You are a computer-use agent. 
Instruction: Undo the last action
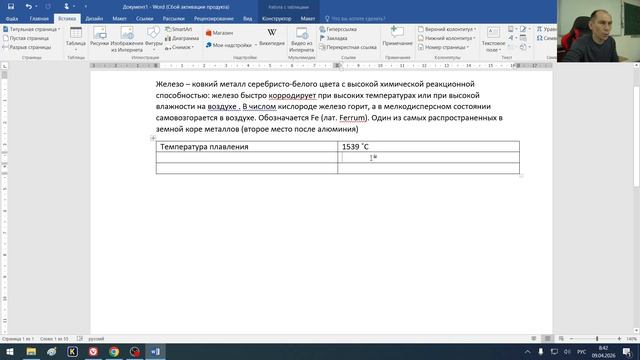click(x=28, y=7)
